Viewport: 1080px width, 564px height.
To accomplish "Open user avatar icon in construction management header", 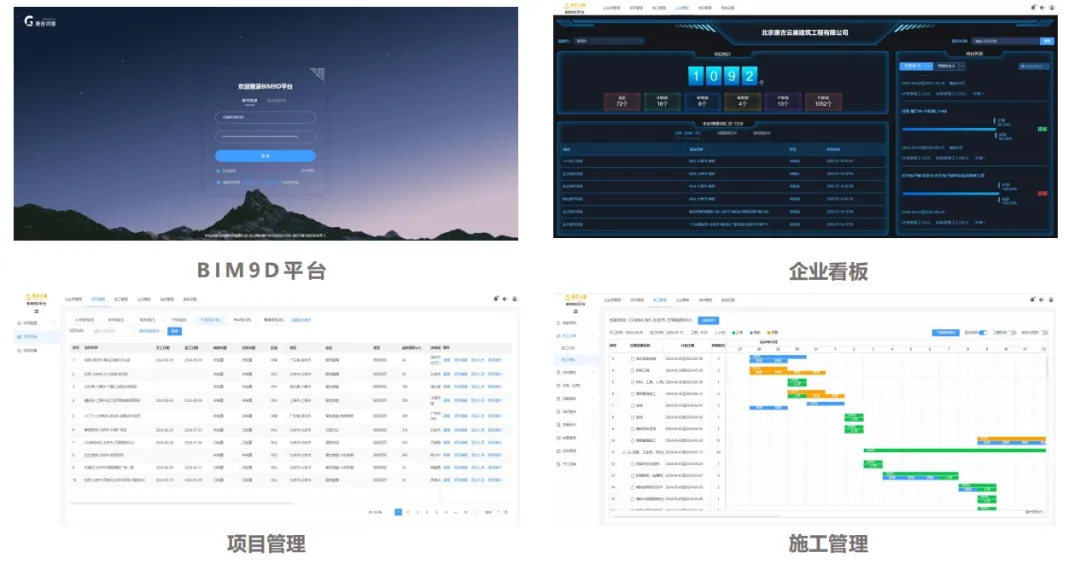I will (1051, 300).
